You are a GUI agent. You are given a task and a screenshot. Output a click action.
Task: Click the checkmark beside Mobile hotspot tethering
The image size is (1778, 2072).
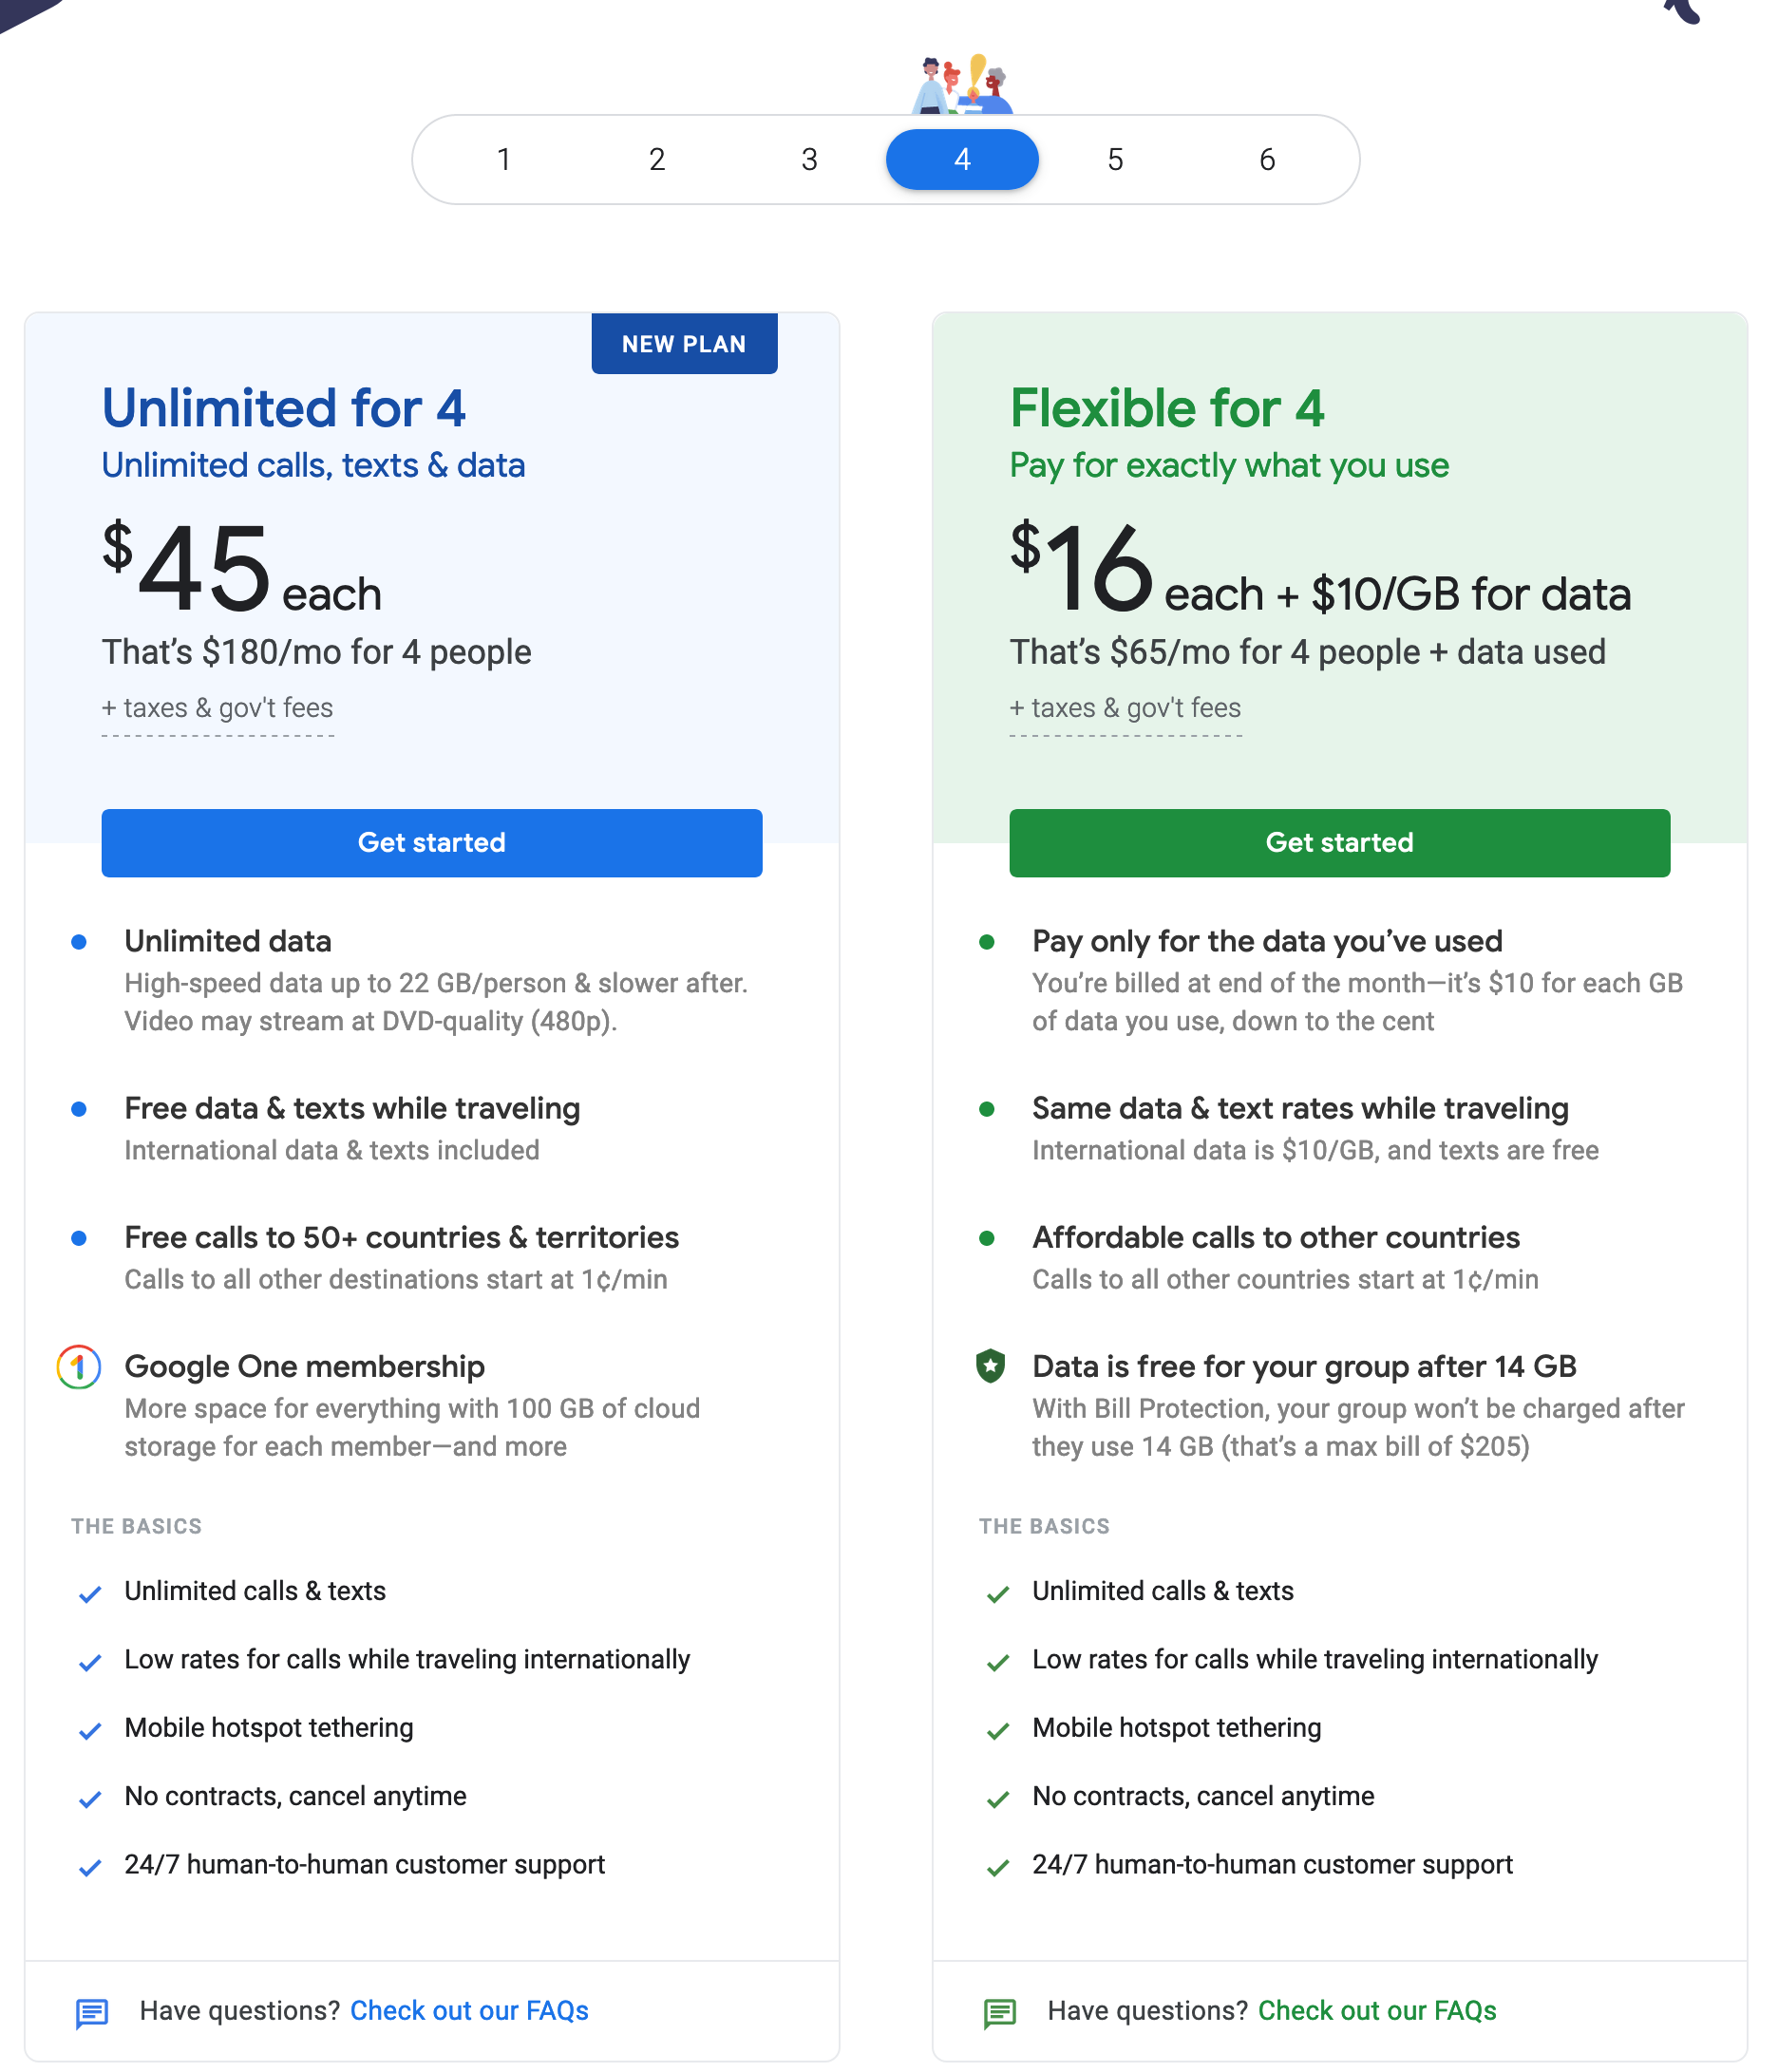[x=90, y=1731]
